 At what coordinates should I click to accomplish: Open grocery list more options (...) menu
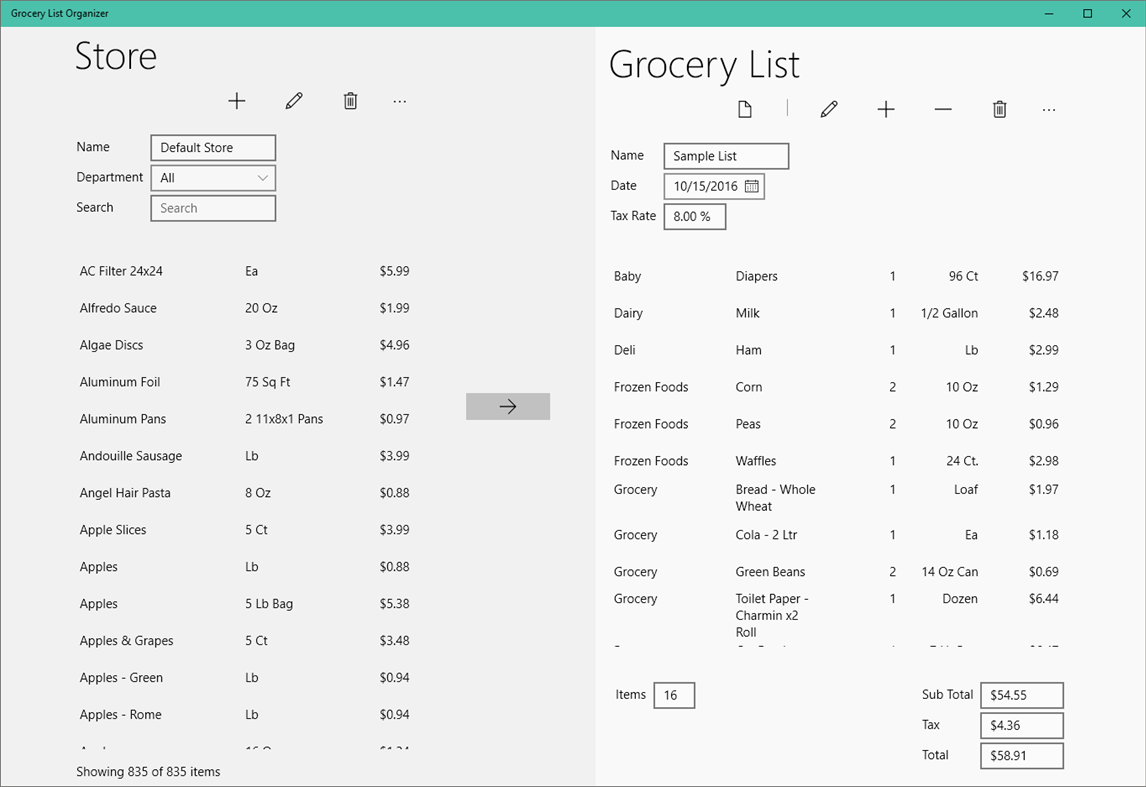point(1048,110)
